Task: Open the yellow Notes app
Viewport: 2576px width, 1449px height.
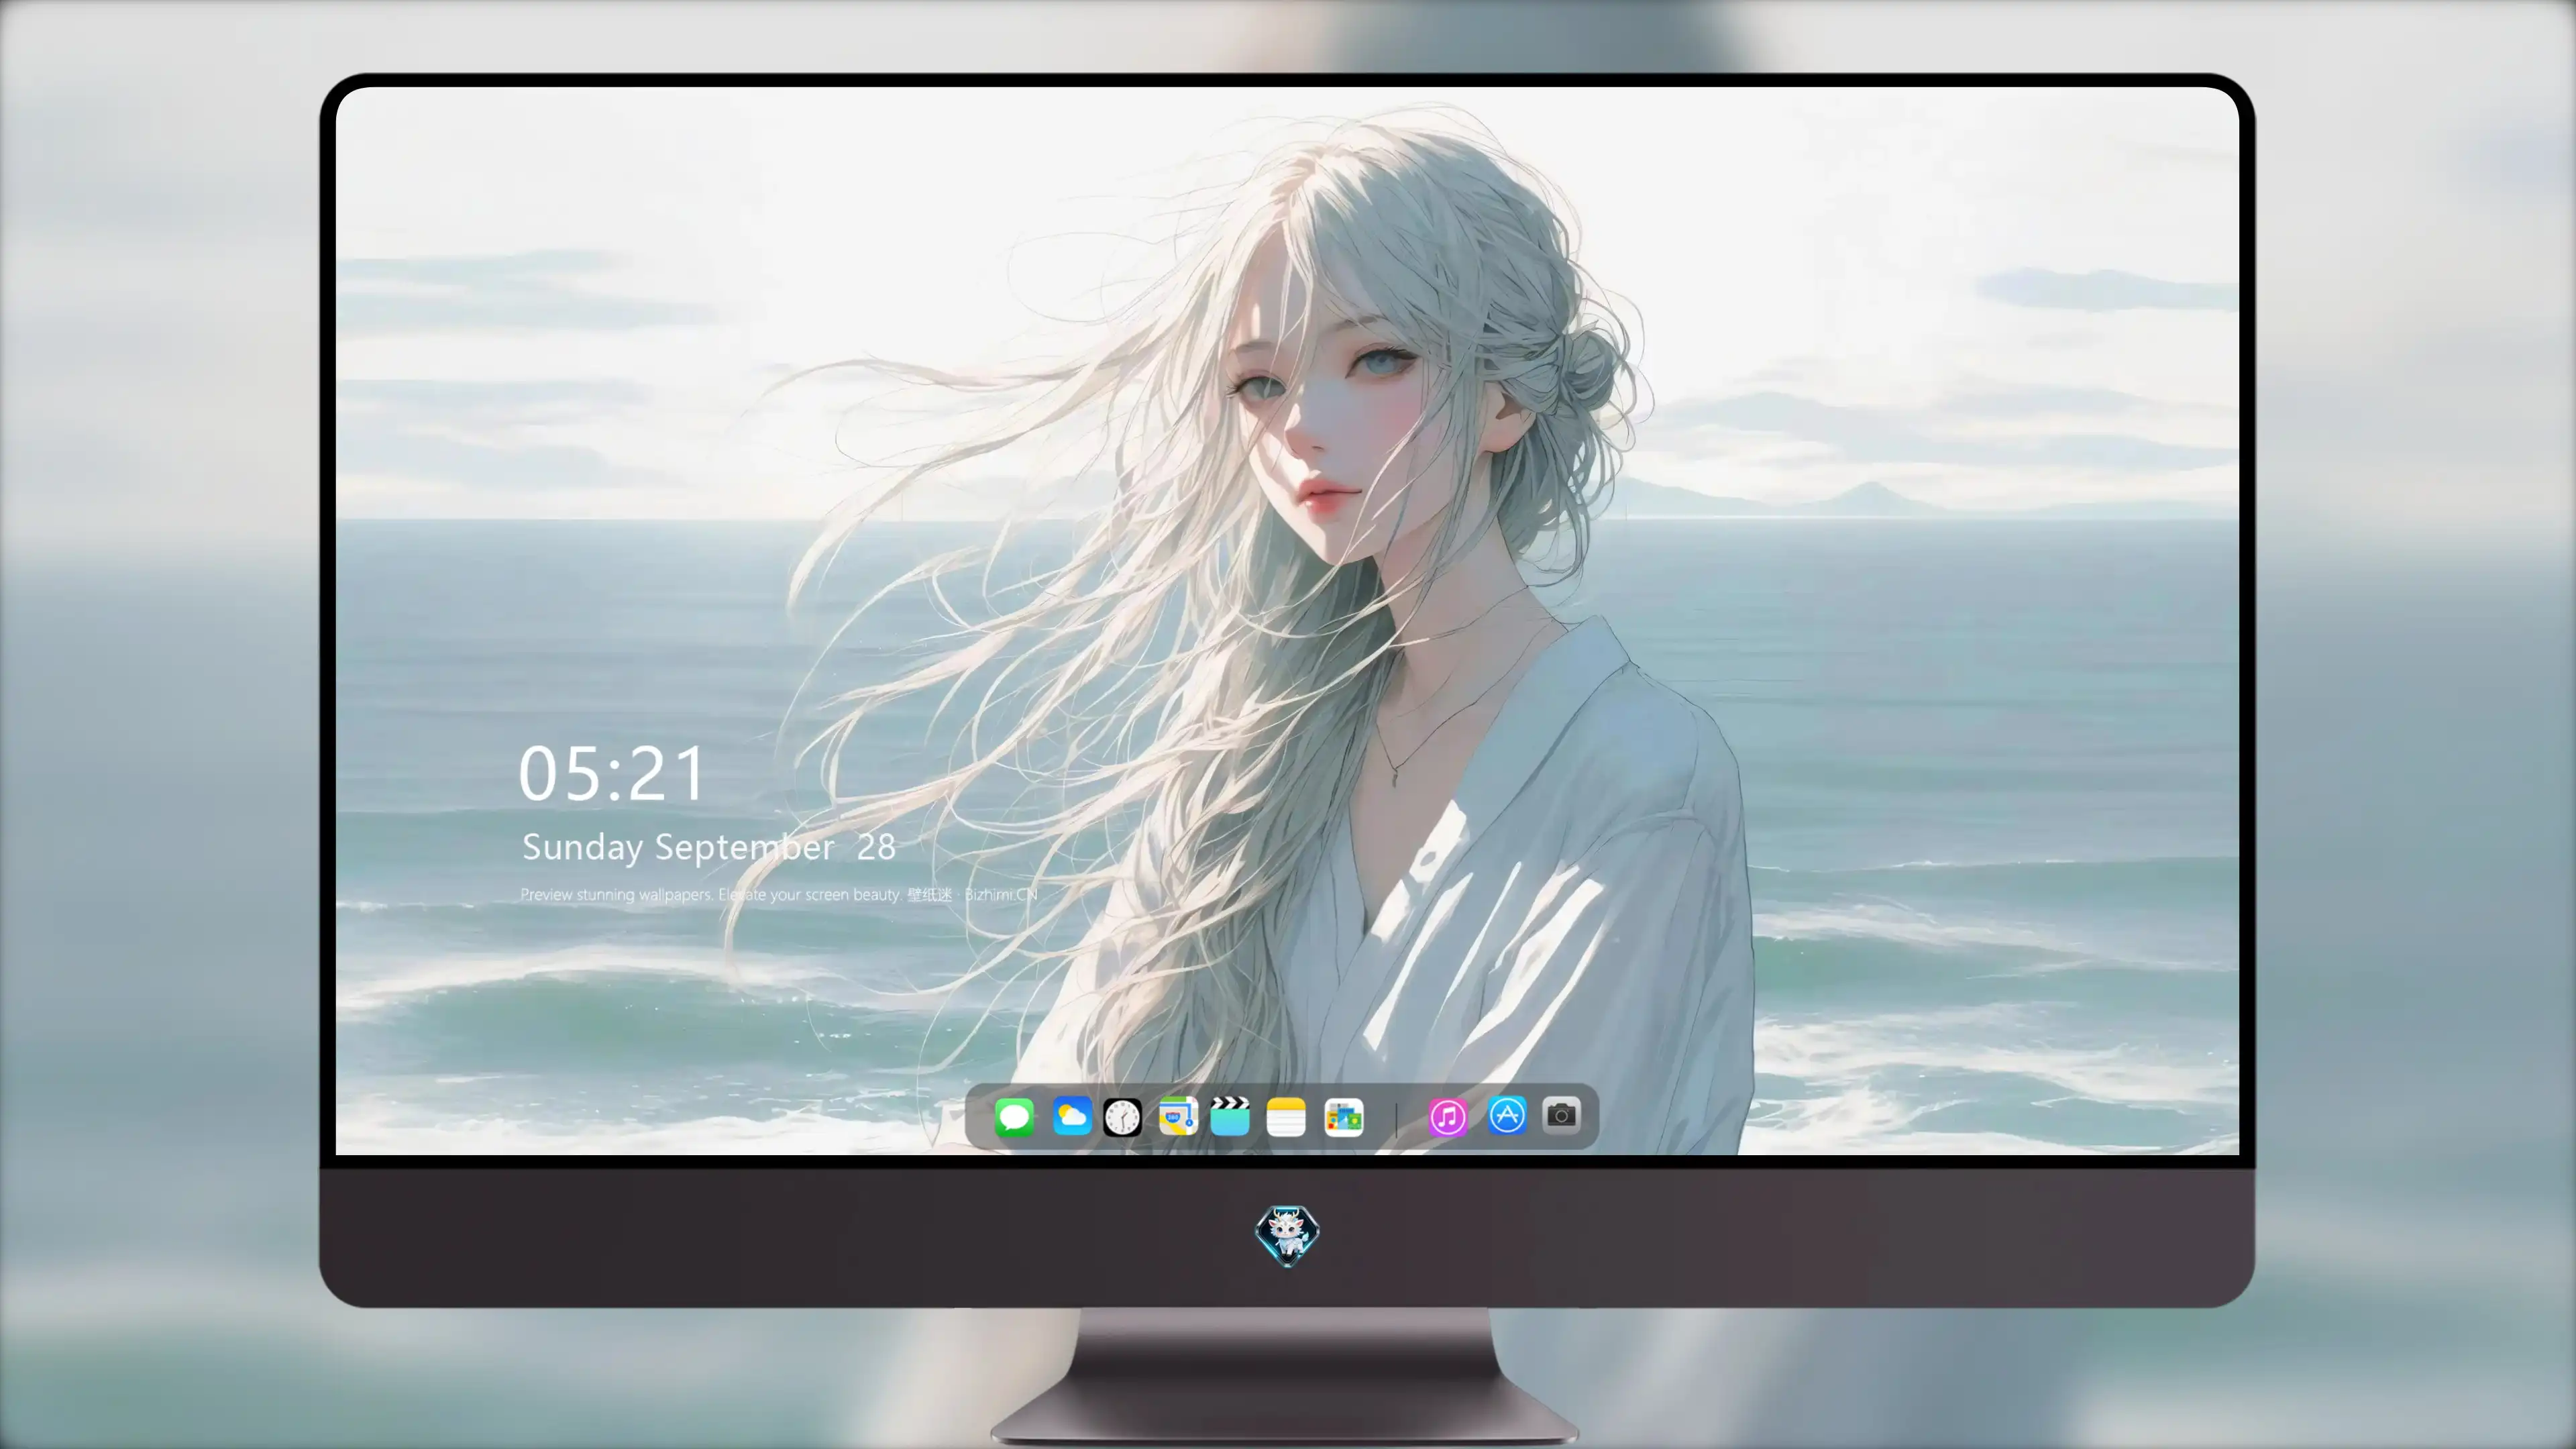Action: tap(1286, 1116)
